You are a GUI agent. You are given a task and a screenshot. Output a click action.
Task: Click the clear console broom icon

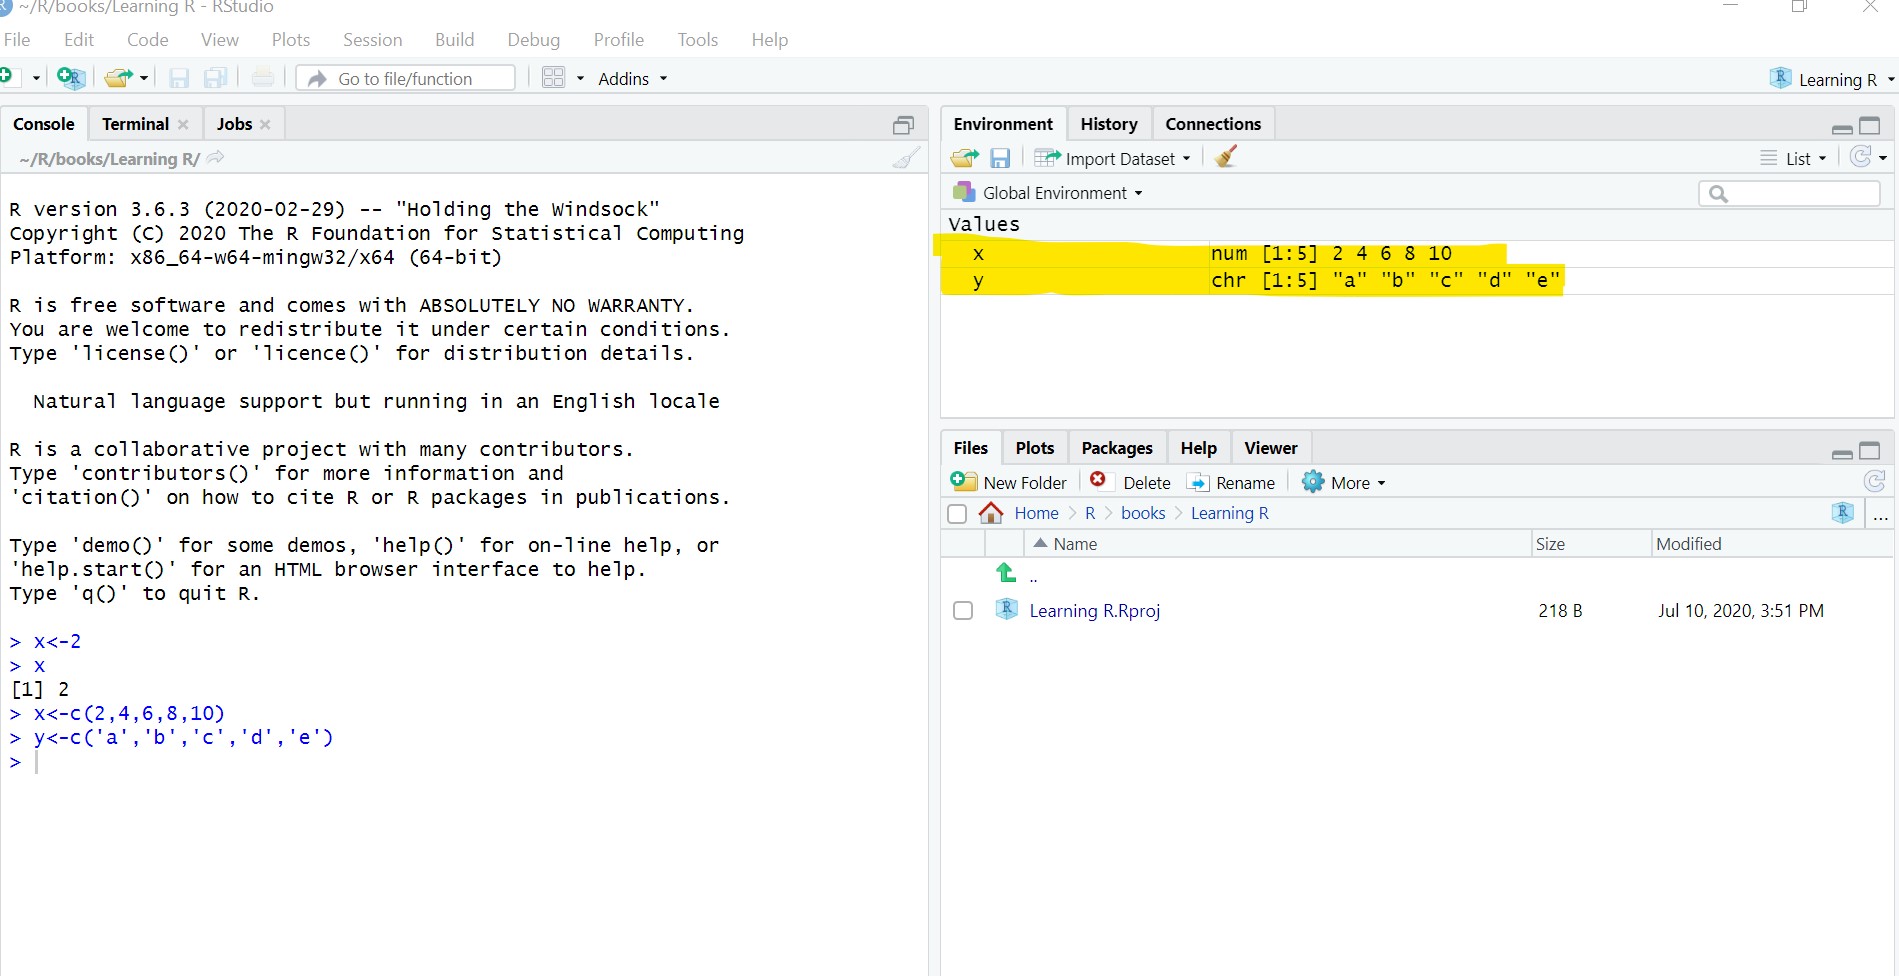point(906,158)
